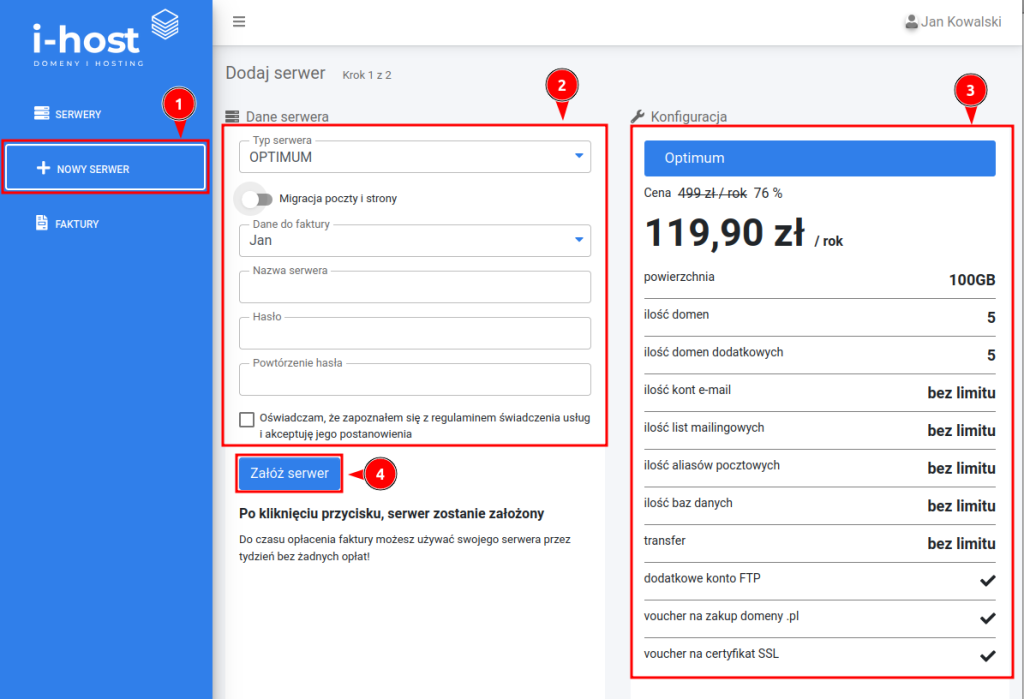The height and width of the screenshot is (699, 1024).
Task: Click the Serwery server stack icon
Action: 42,114
